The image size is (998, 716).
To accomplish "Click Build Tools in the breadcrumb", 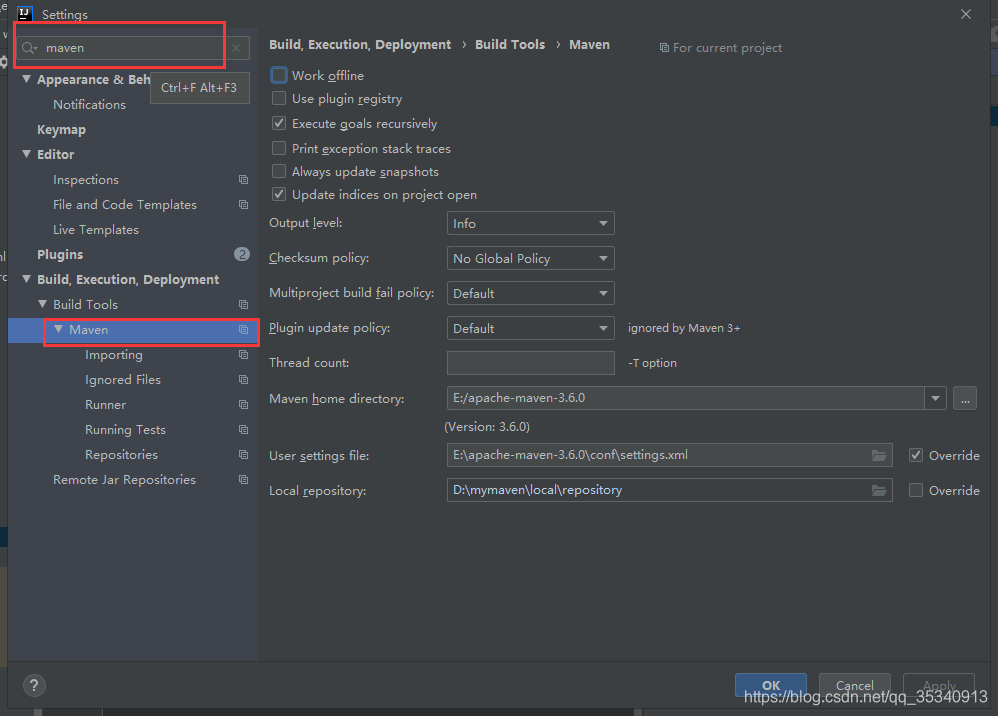I will click(510, 45).
